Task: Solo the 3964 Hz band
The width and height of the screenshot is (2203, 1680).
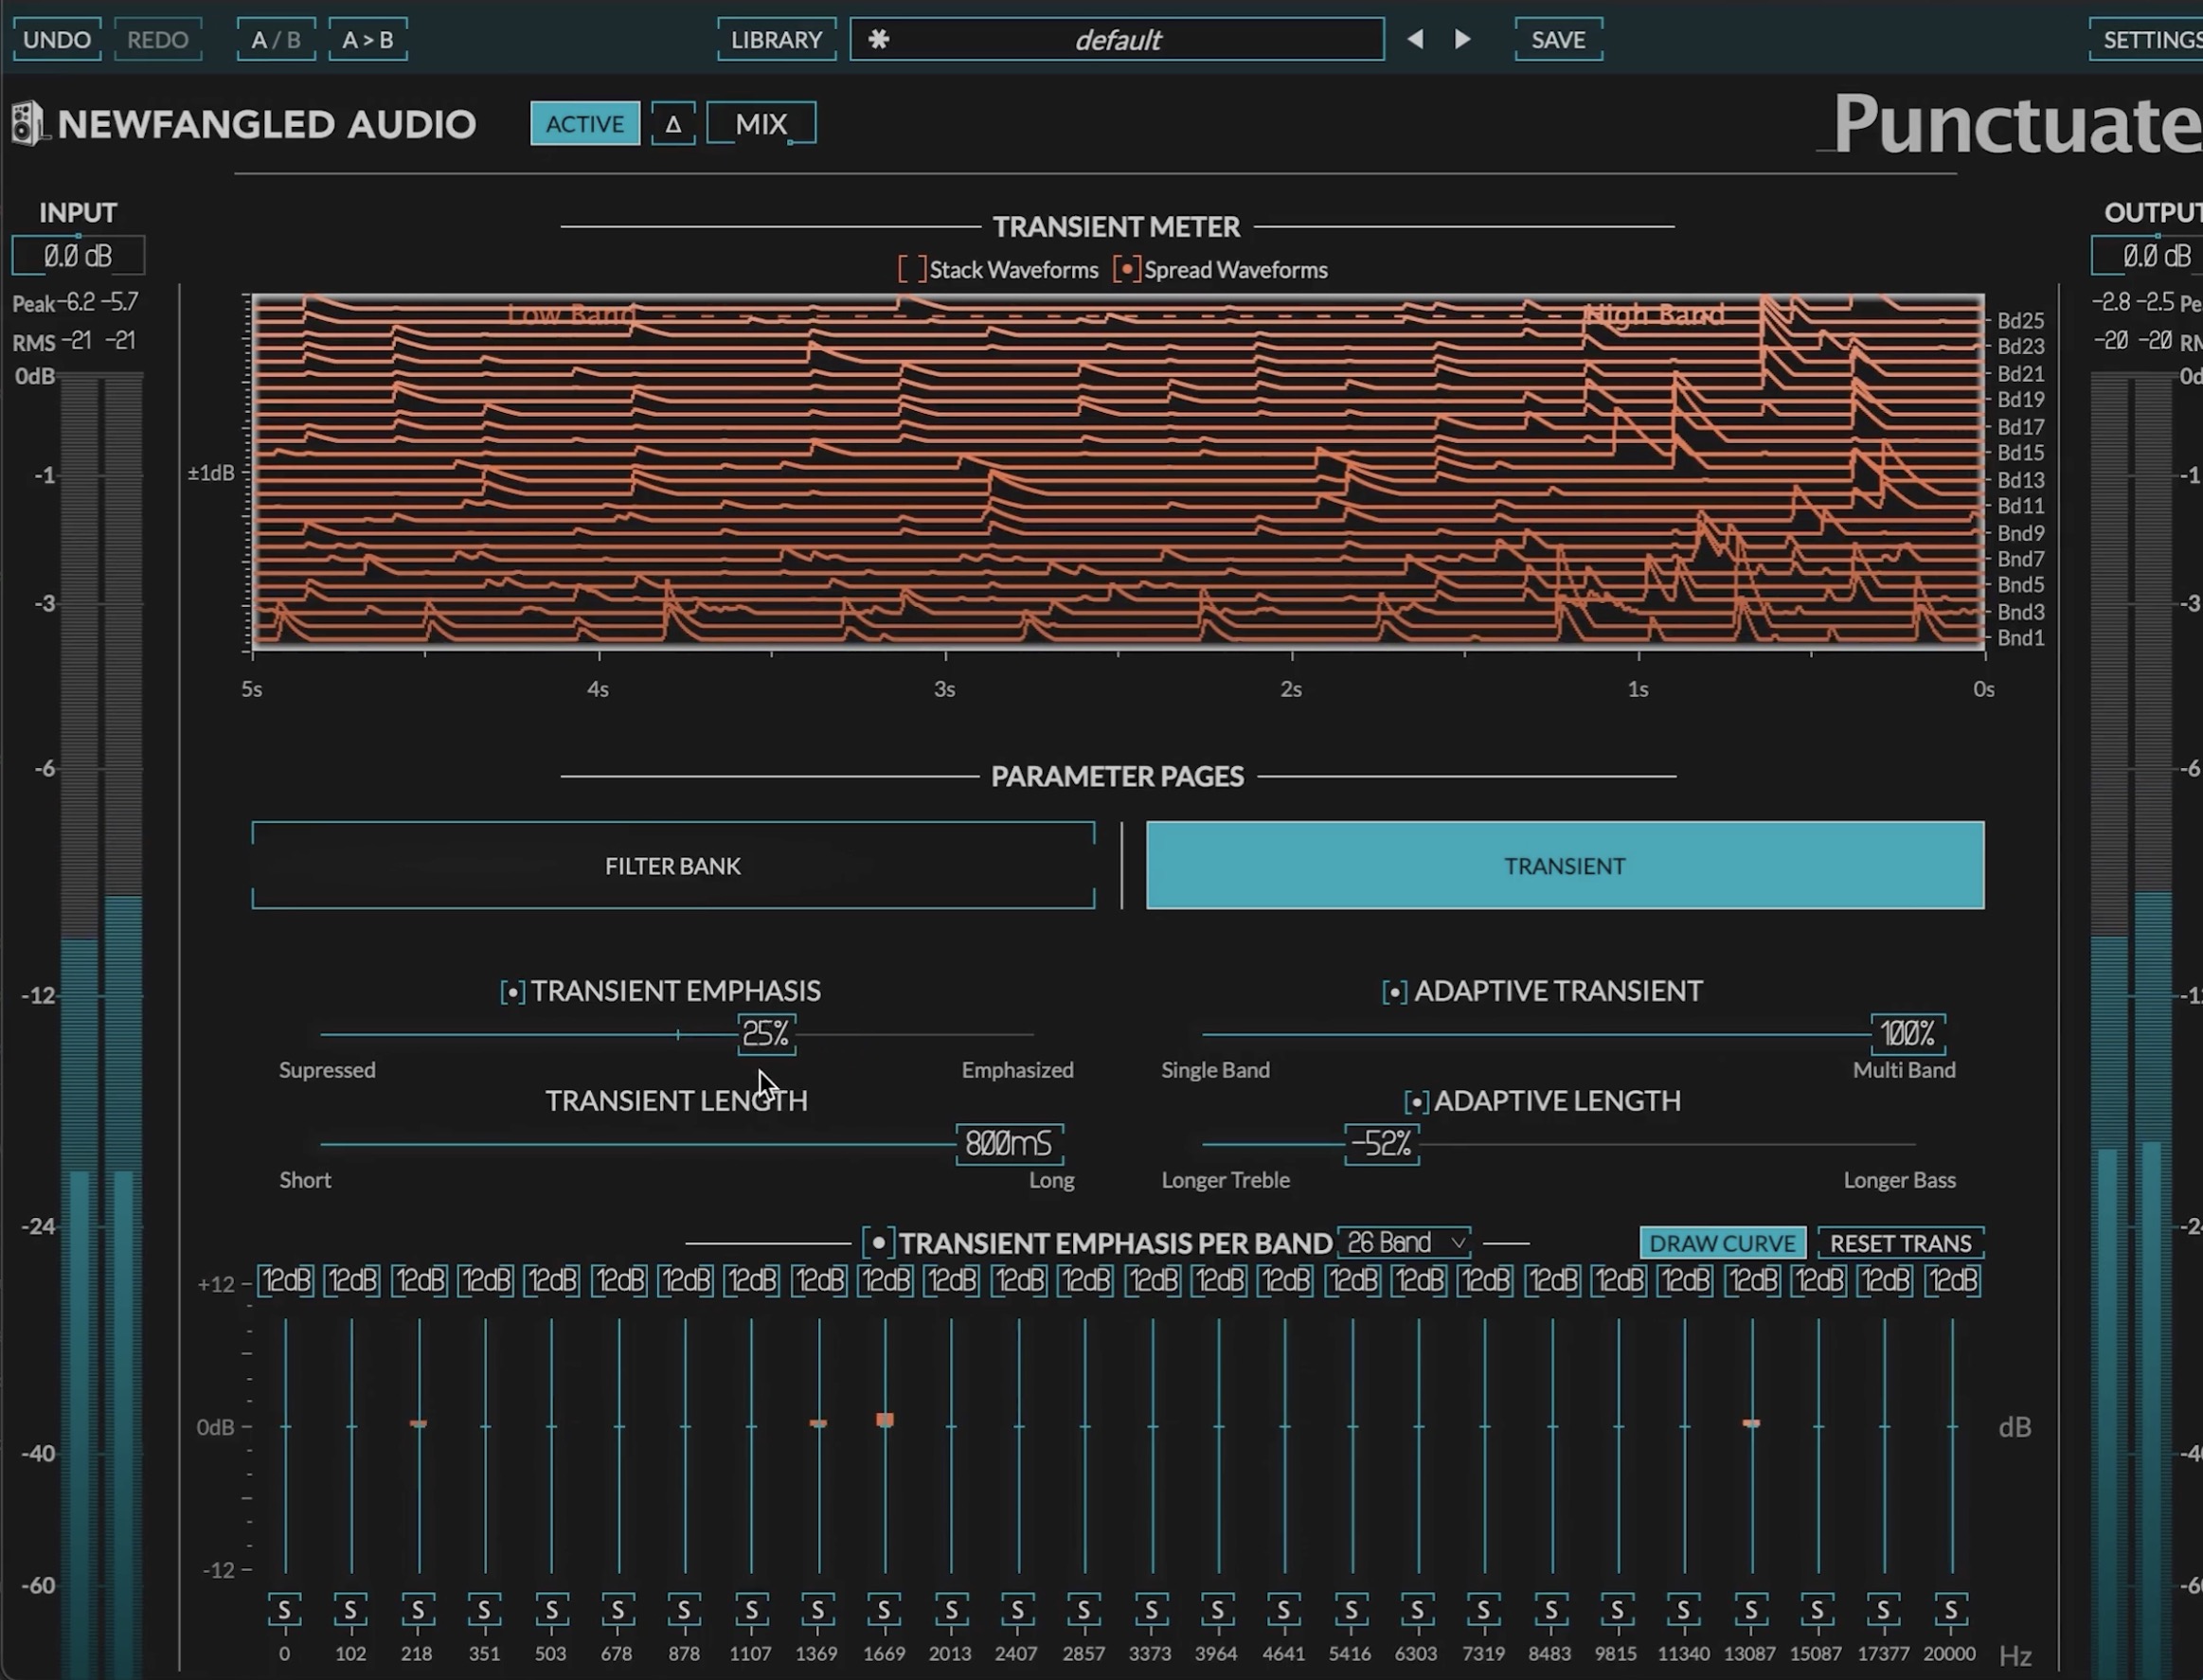Action: (x=1218, y=1610)
